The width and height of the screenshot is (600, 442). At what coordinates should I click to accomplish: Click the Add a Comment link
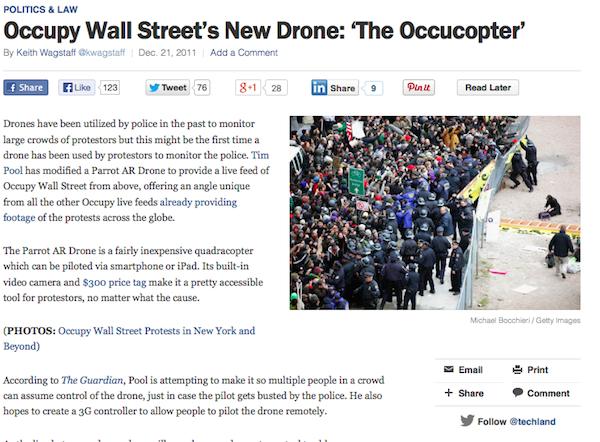(x=244, y=53)
